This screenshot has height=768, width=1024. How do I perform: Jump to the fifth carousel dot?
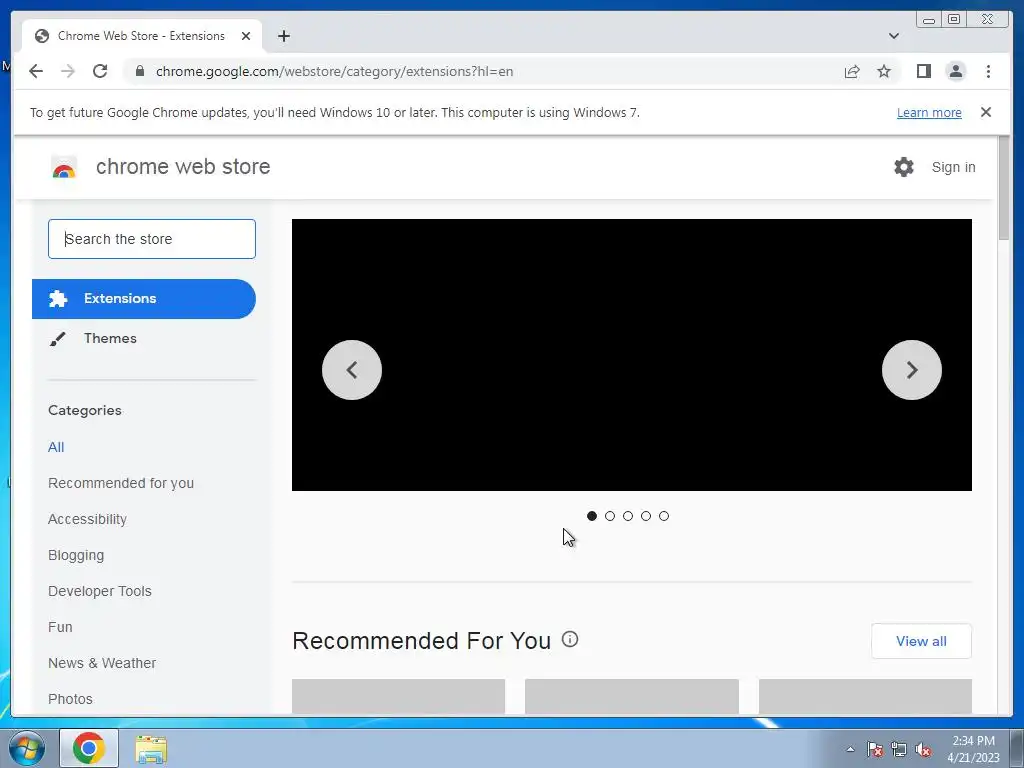[664, 516]
